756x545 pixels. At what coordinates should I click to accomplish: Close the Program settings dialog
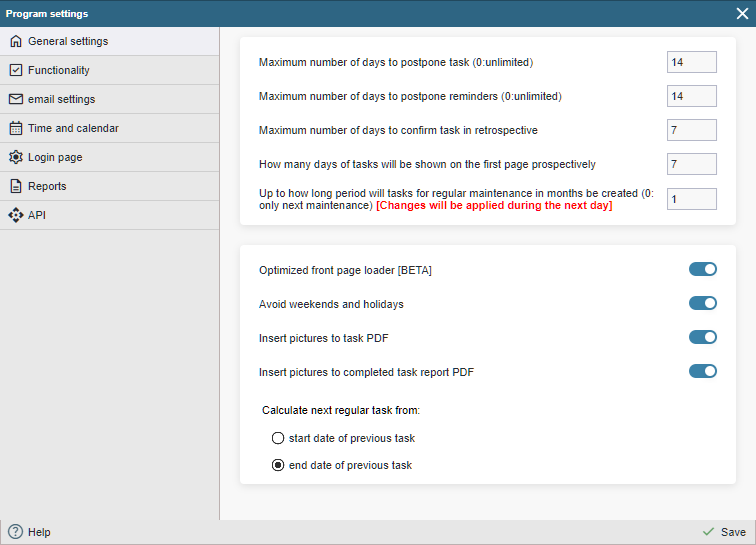(x=742, y=13)
